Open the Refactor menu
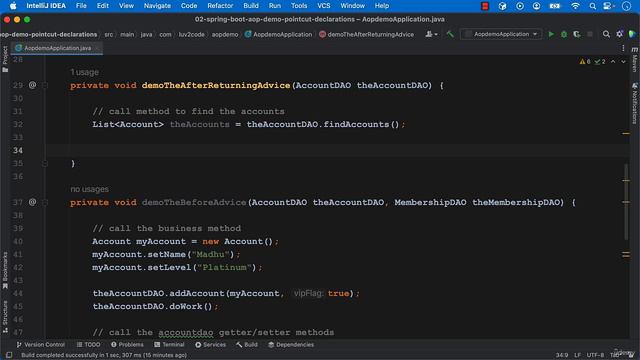 [x=220, y=6]
